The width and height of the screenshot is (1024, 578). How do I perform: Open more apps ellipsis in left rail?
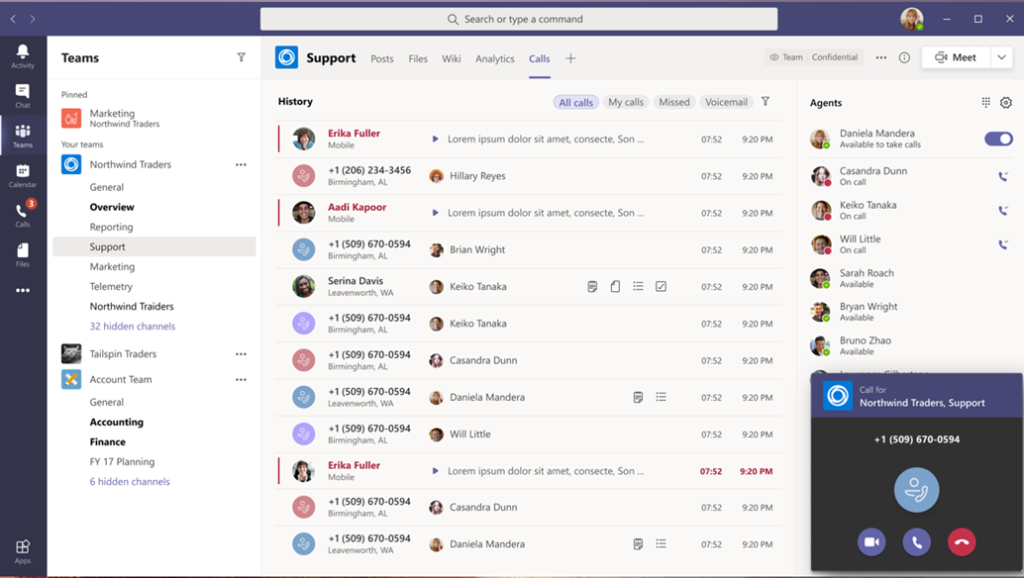click(22, 291)
